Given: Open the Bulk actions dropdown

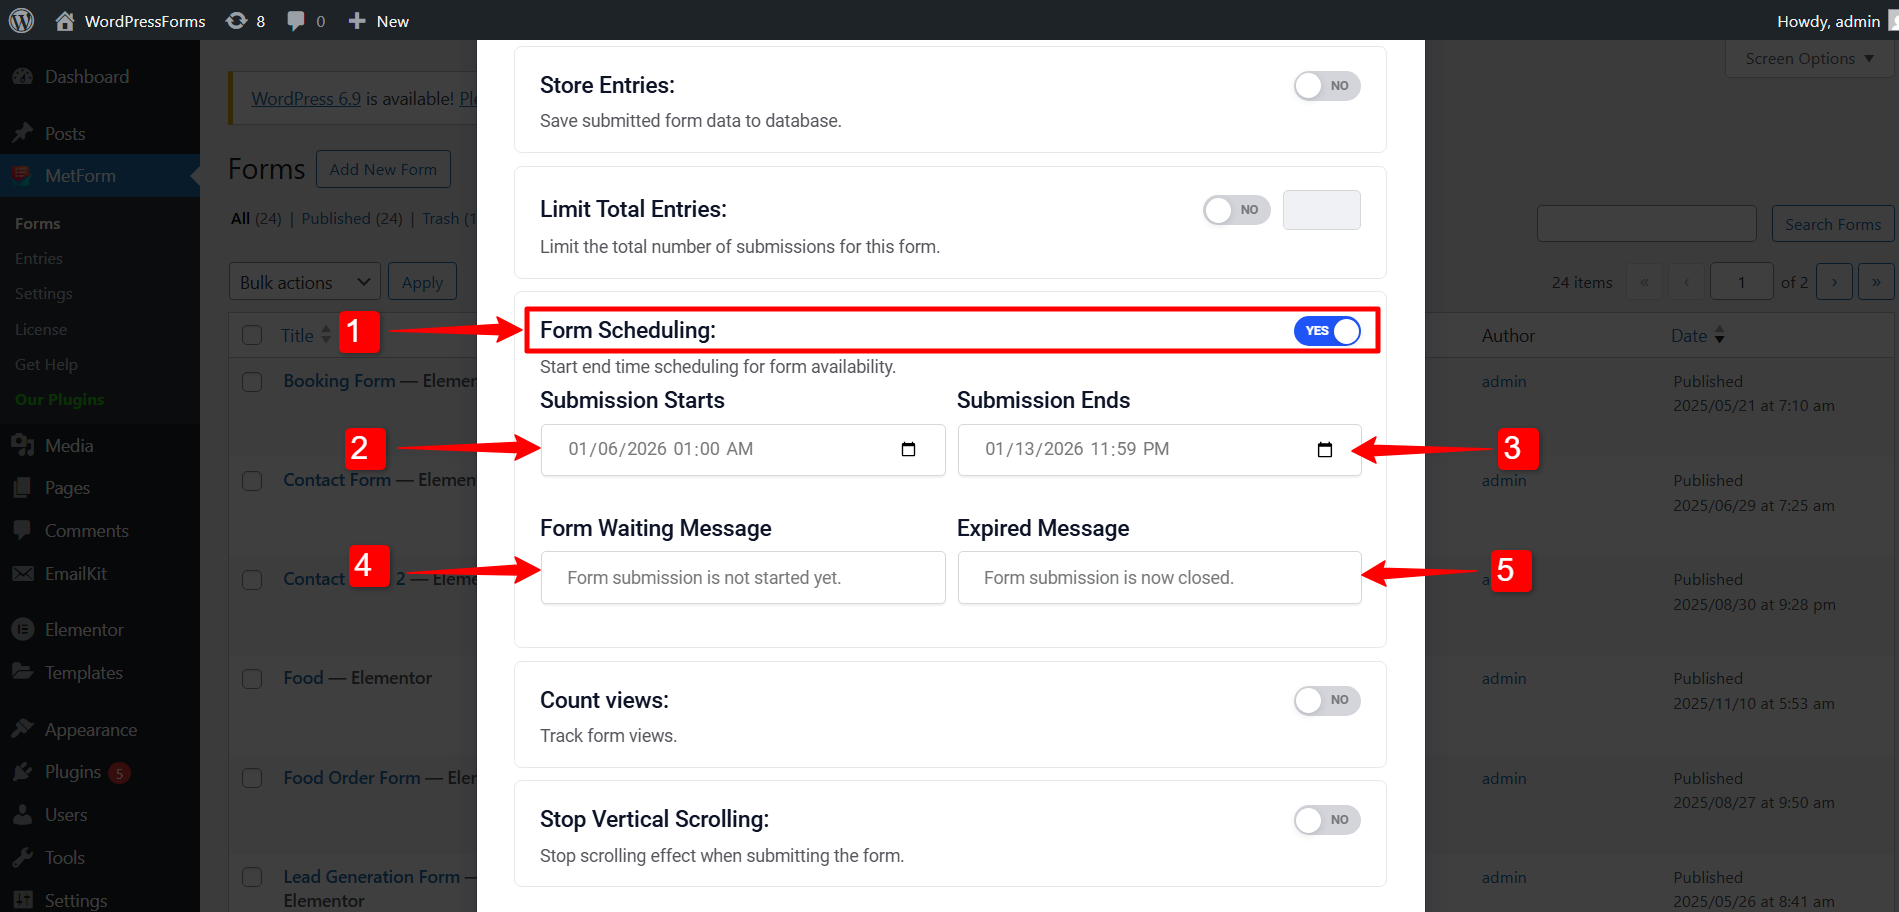Looking at the screenshot, I should pos(305,283).
